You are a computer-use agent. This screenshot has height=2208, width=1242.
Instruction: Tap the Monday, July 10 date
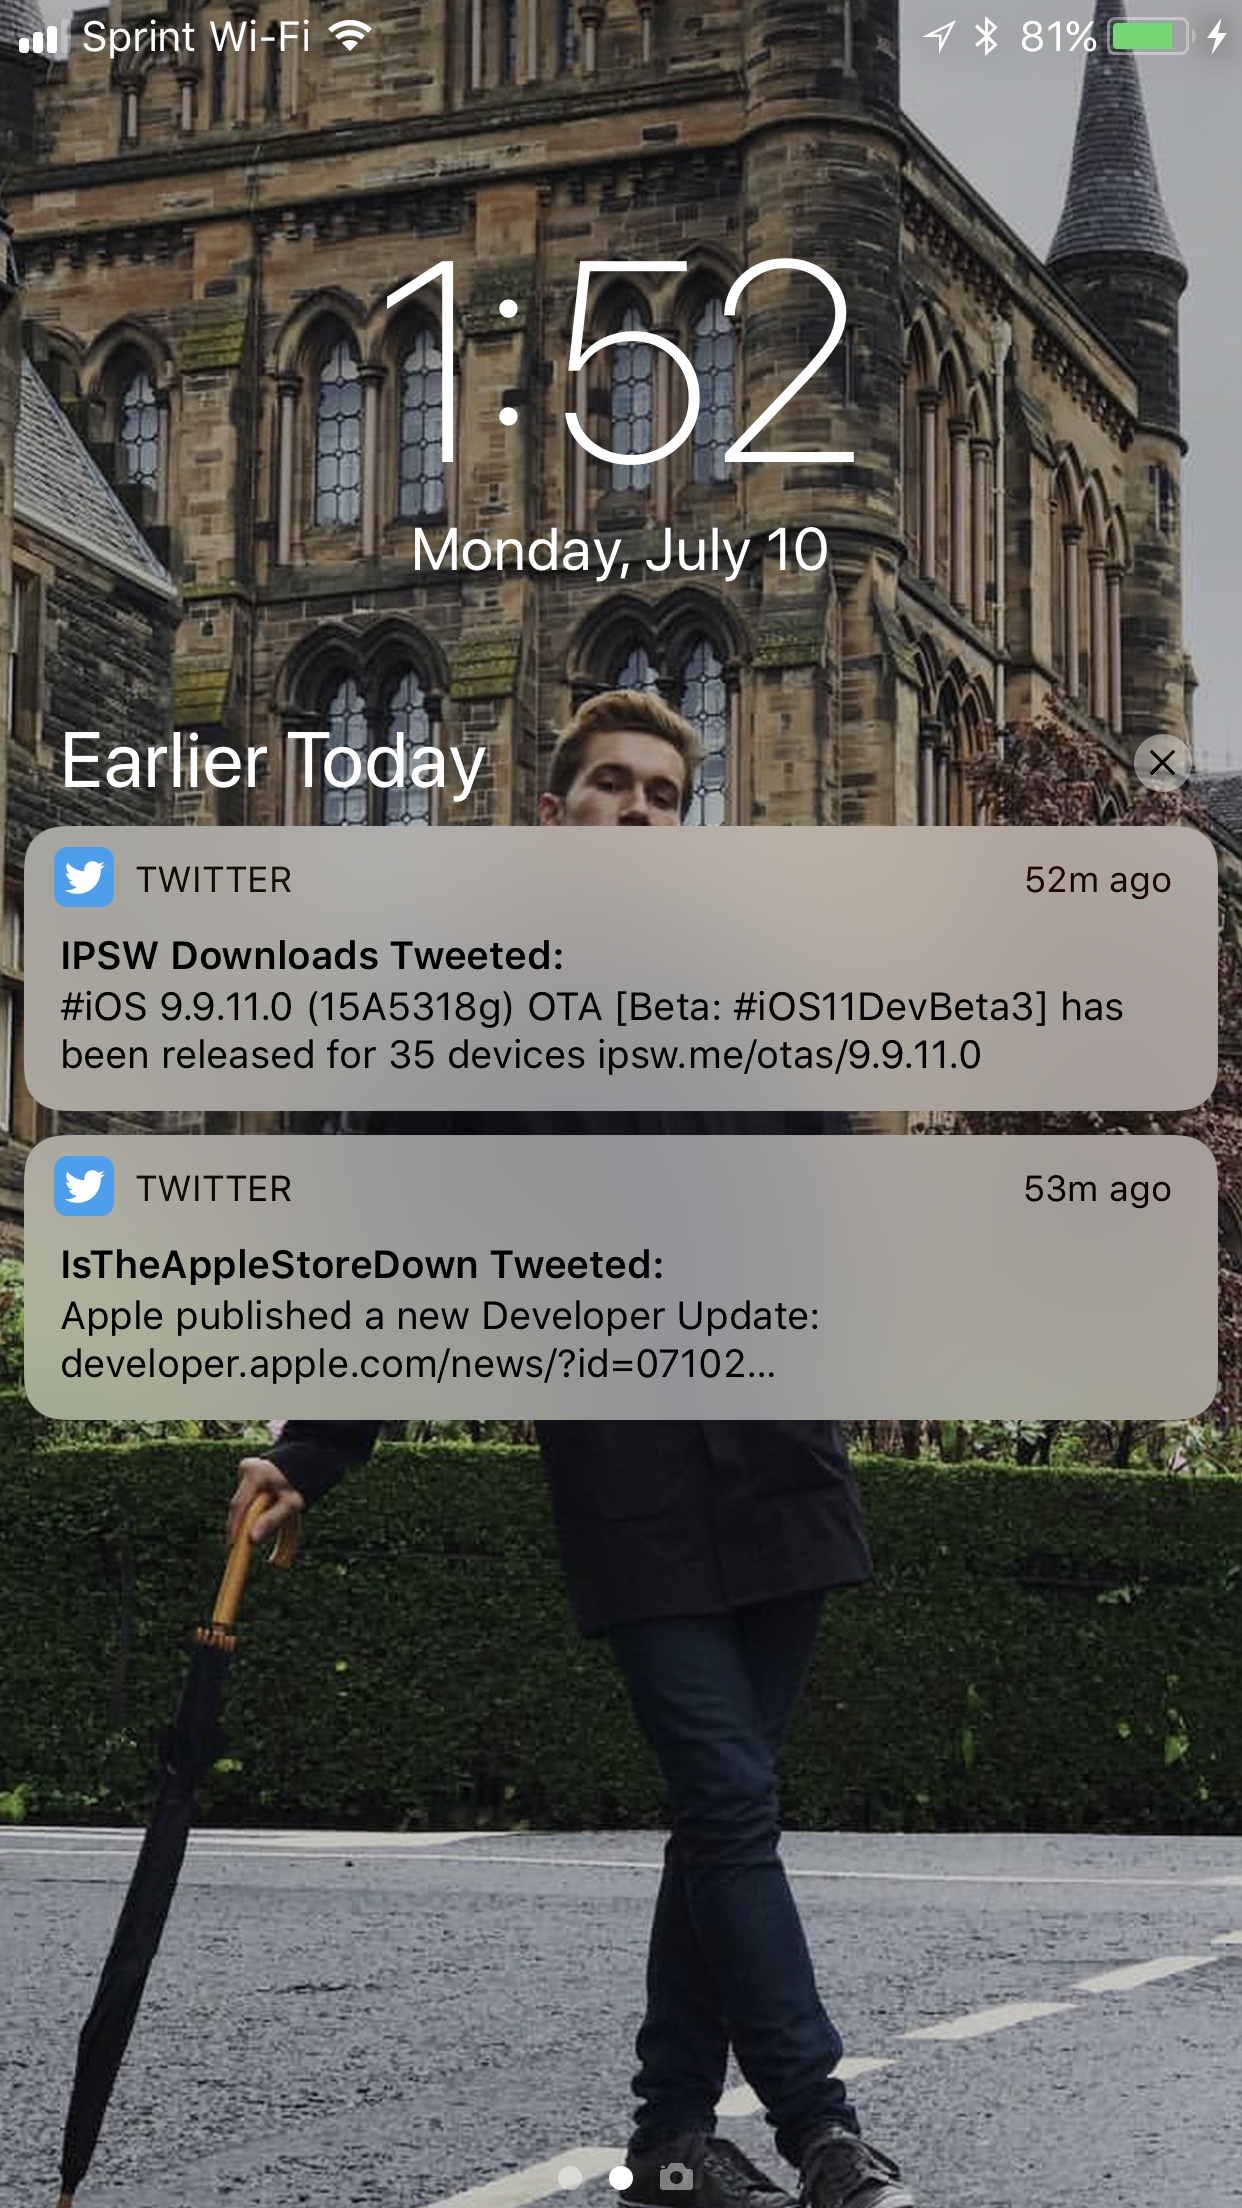click(x=620, y=551)
